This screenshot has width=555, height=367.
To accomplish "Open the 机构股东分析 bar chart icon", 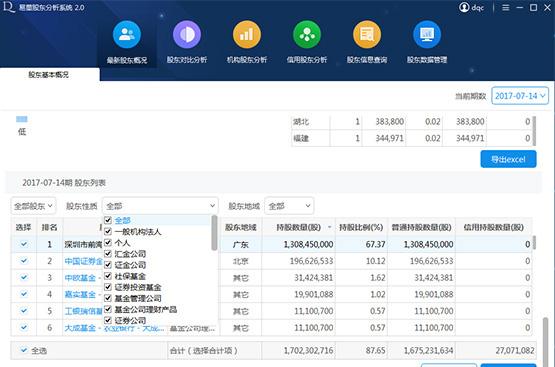I will pos(247,35).
